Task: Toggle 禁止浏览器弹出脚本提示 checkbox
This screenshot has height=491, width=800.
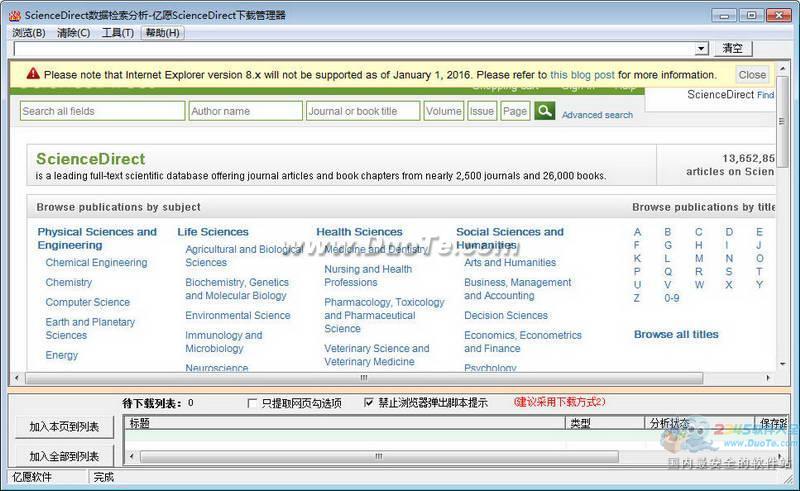Action: (x=369, y=403)
